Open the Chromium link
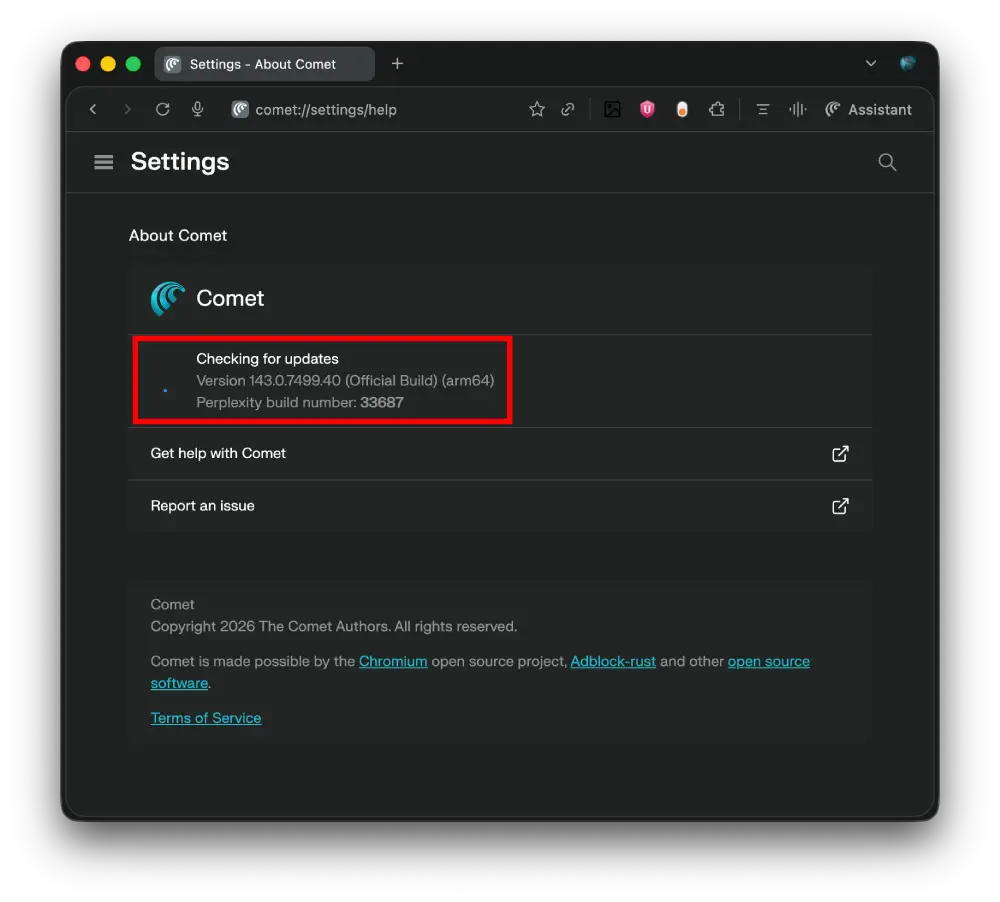 pyautogui.click(x=393, y=662)
